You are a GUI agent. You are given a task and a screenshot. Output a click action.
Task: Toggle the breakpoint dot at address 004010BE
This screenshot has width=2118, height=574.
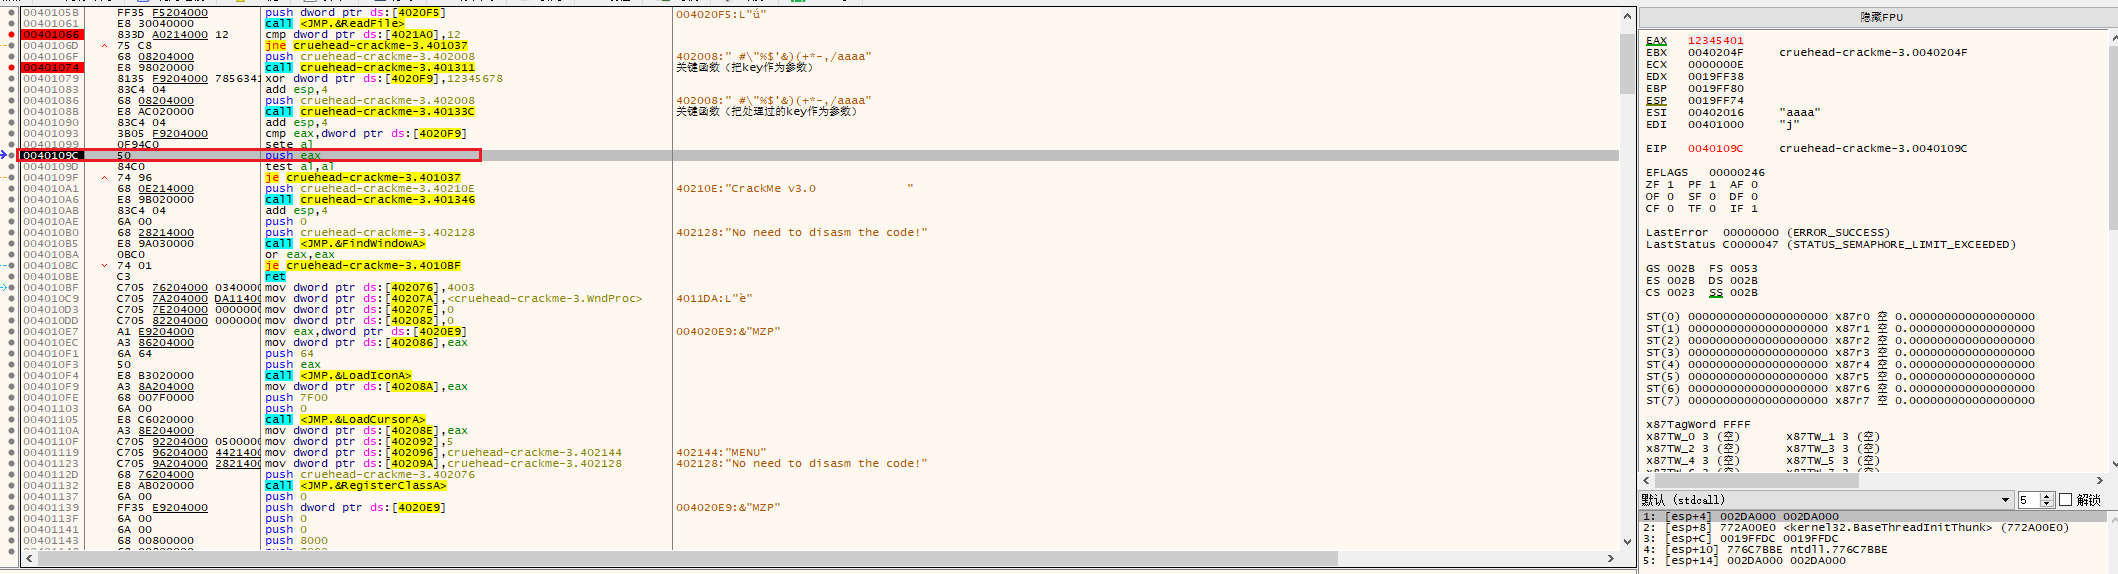coord(11,277)
